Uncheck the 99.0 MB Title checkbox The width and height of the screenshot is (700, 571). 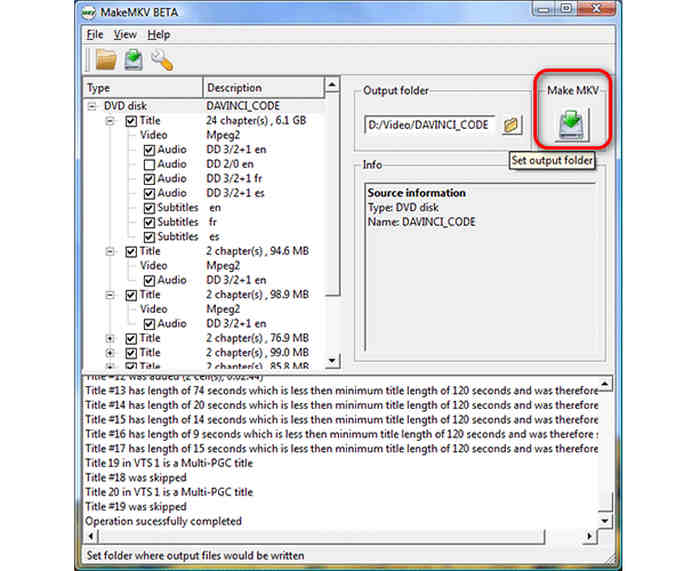point(131,353)
